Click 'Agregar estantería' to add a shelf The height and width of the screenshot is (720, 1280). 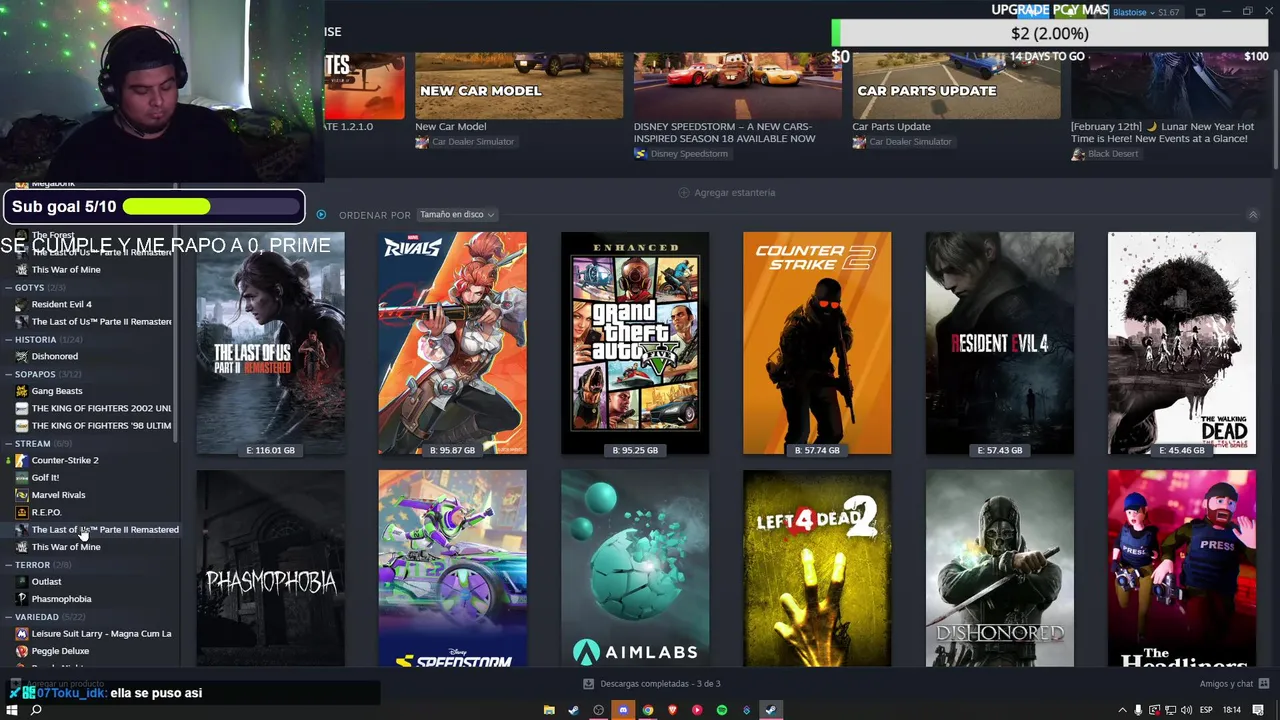click(727, 192)
